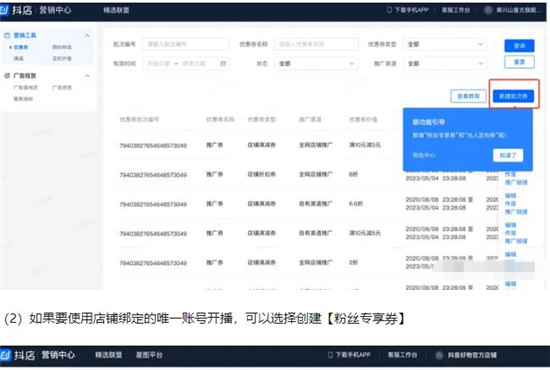The height and width of the screenshot is (370, 550).
Task: Click 下载手机APP in the lower header
Action: click(x=349, y=355)
